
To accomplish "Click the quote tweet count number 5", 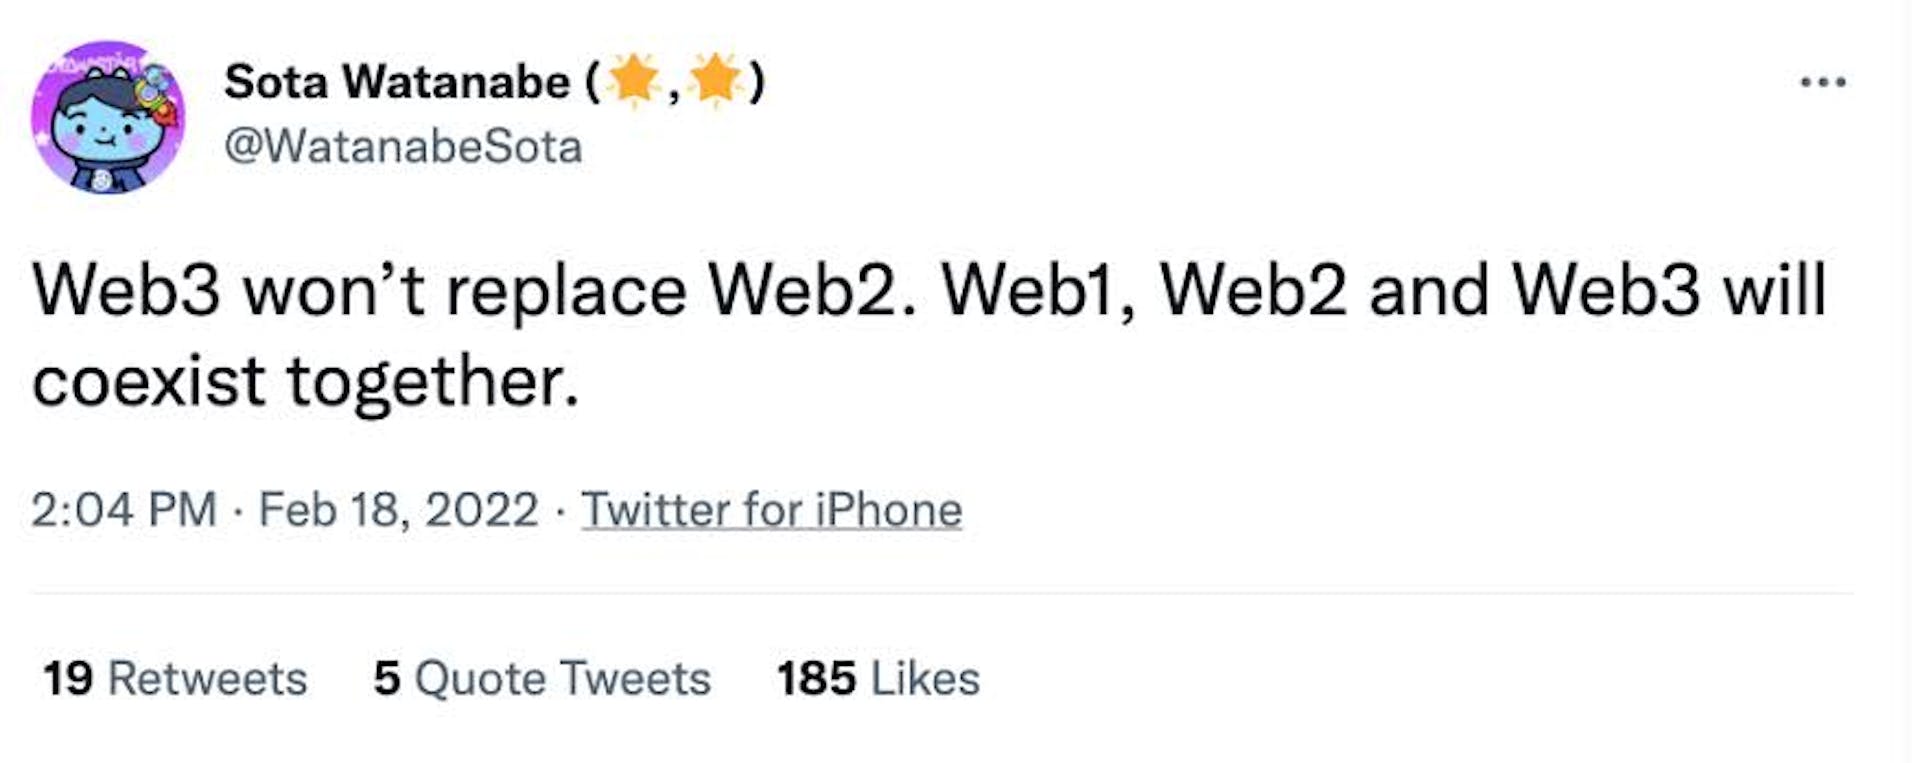I will [x=387, y=678].
